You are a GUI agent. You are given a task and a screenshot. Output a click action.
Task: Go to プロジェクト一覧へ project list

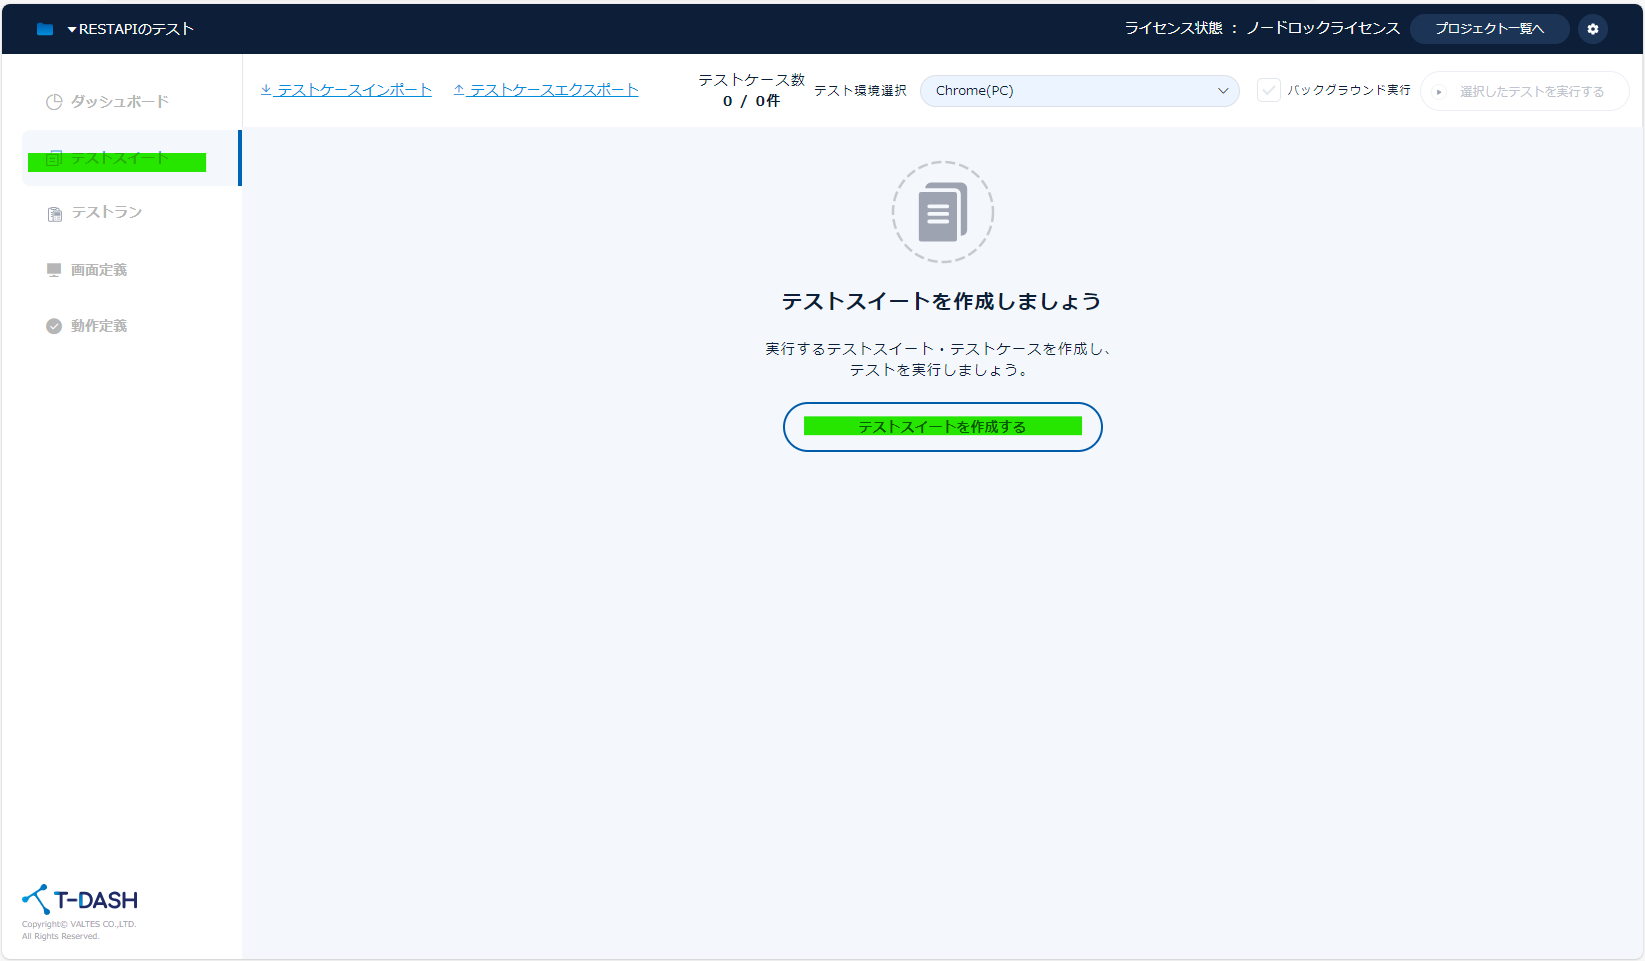[x=1489, y=28]
